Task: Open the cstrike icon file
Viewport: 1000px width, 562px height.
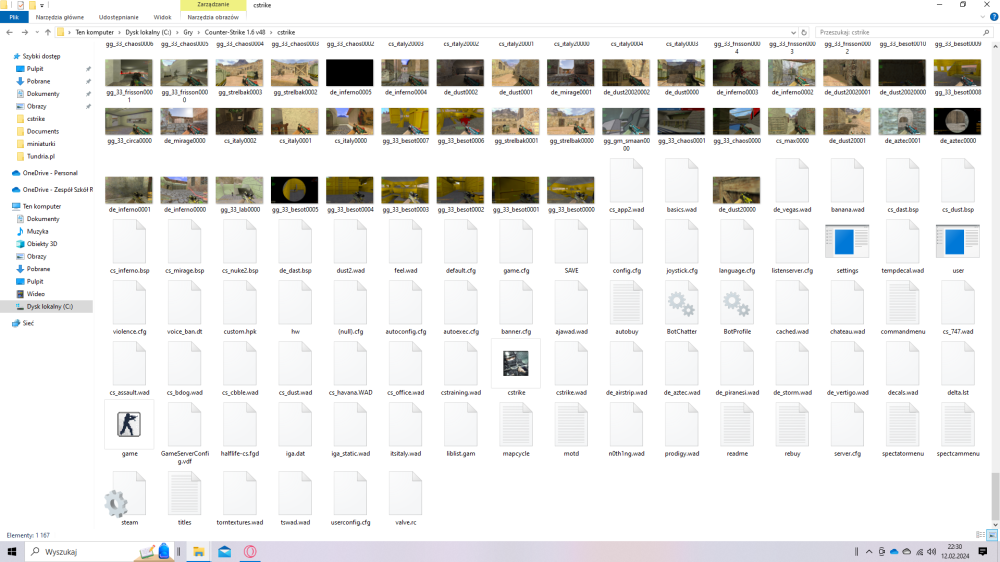Action: [x=515, y=364]
